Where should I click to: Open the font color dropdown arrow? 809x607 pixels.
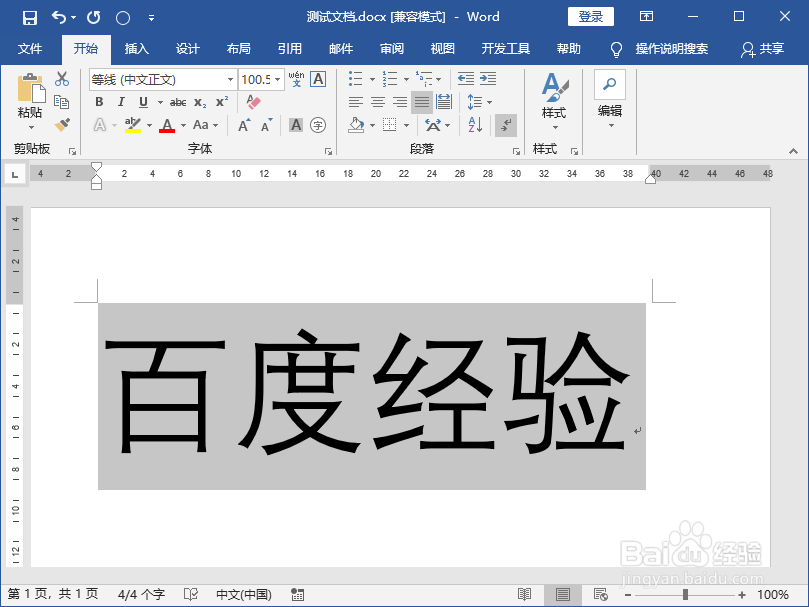[x=183, y=125]
